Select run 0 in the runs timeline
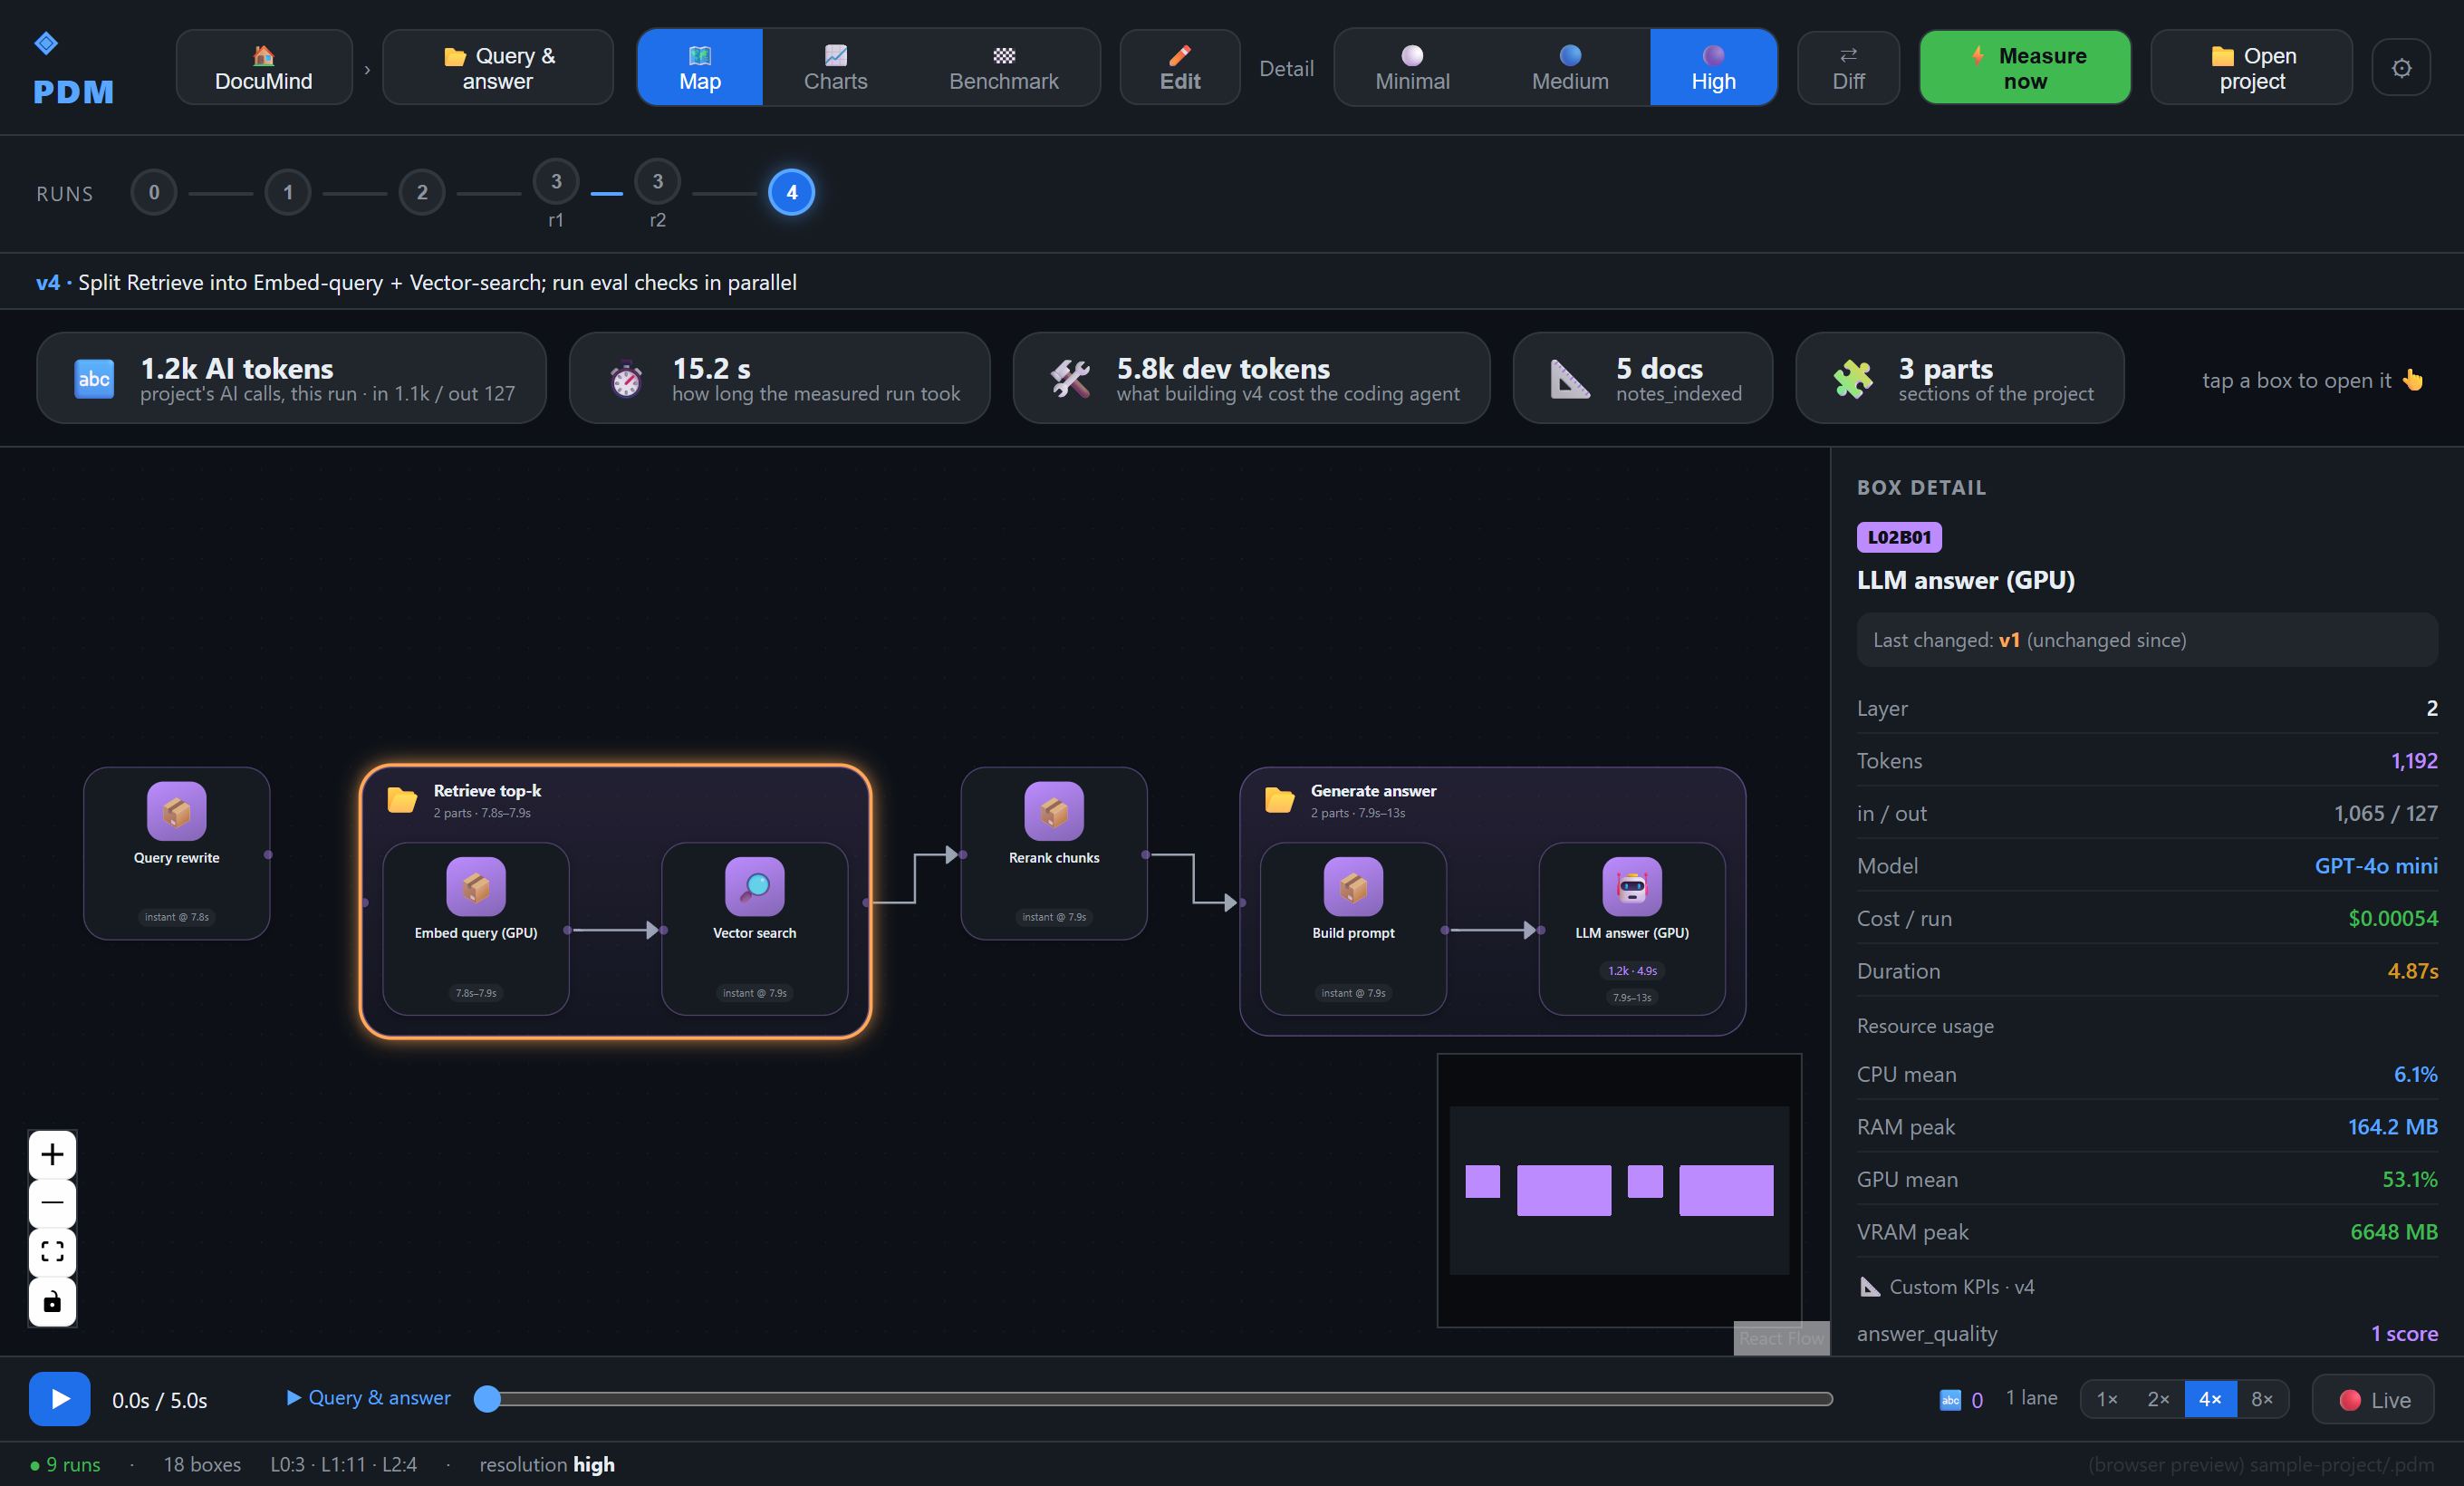The image size is (2464, 1486). click(x=154, y=192)
